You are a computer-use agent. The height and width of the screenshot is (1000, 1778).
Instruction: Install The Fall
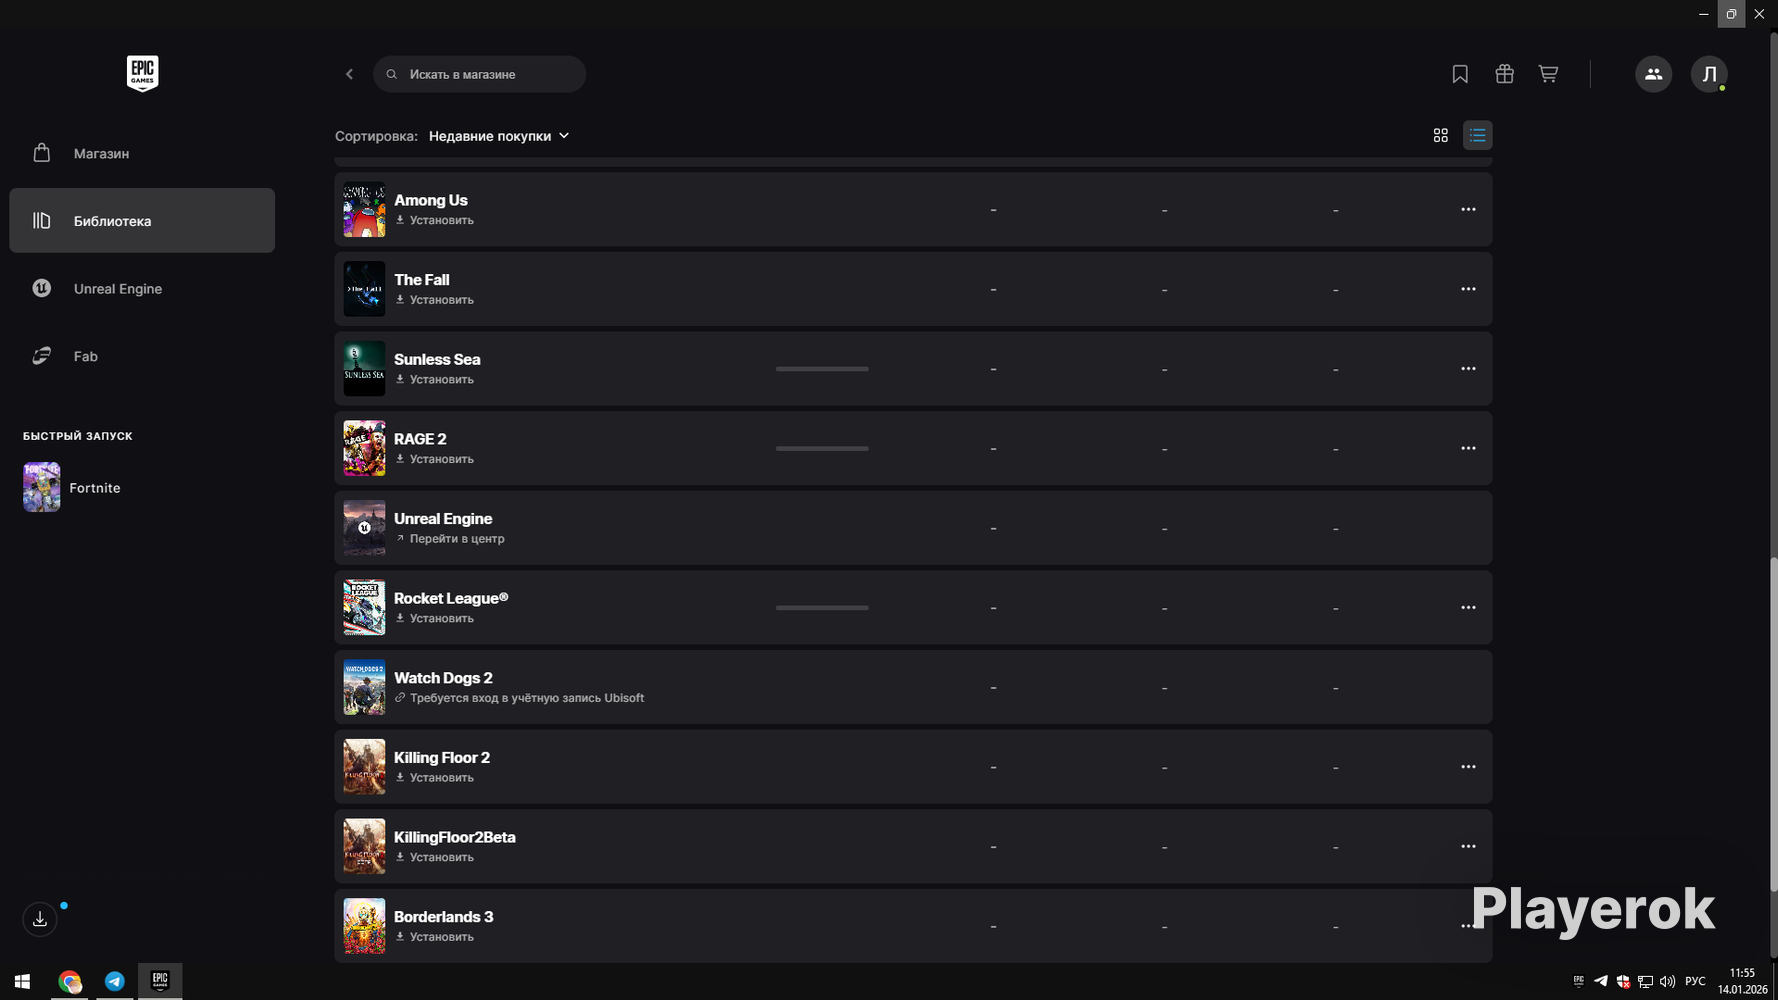pyautogui.click(x=435, y=300)
